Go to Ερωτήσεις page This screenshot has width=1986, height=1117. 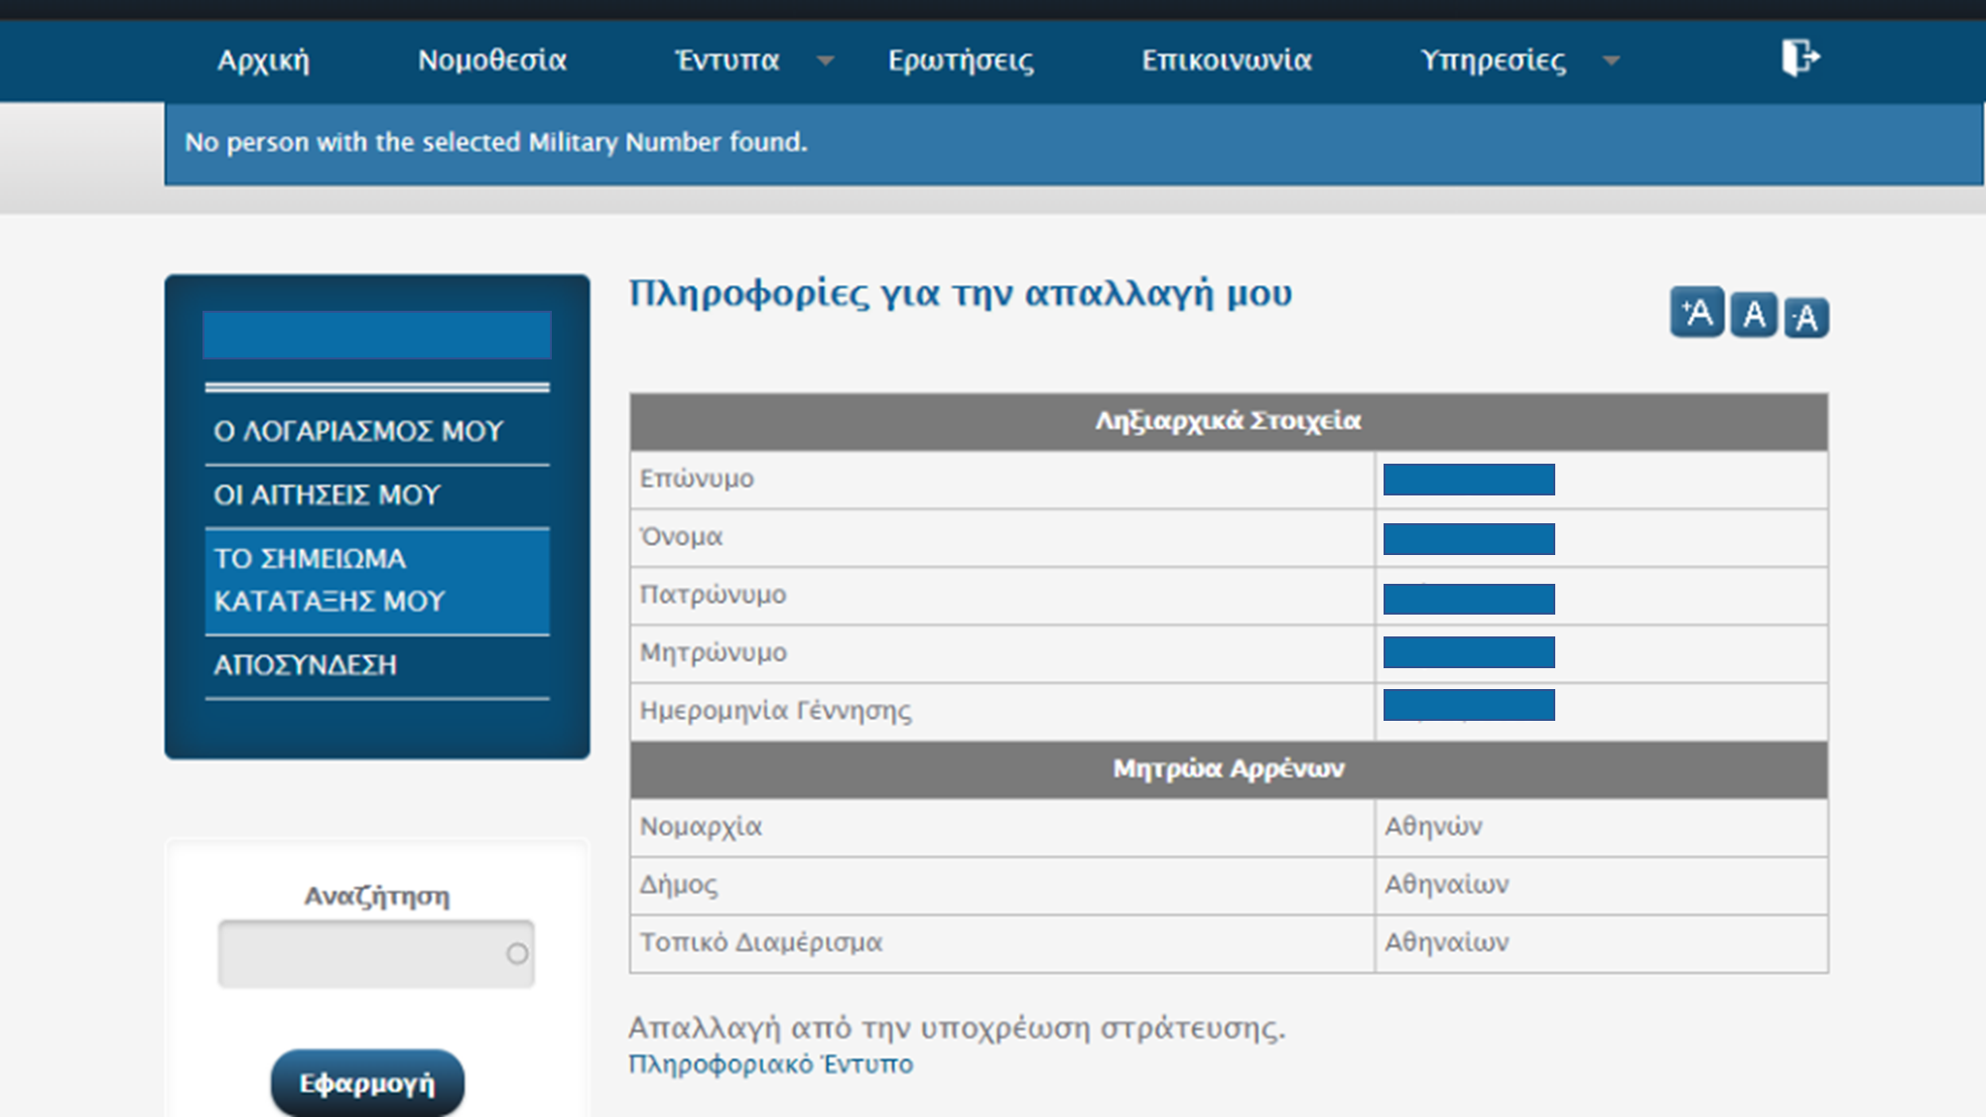click(961, 60)
